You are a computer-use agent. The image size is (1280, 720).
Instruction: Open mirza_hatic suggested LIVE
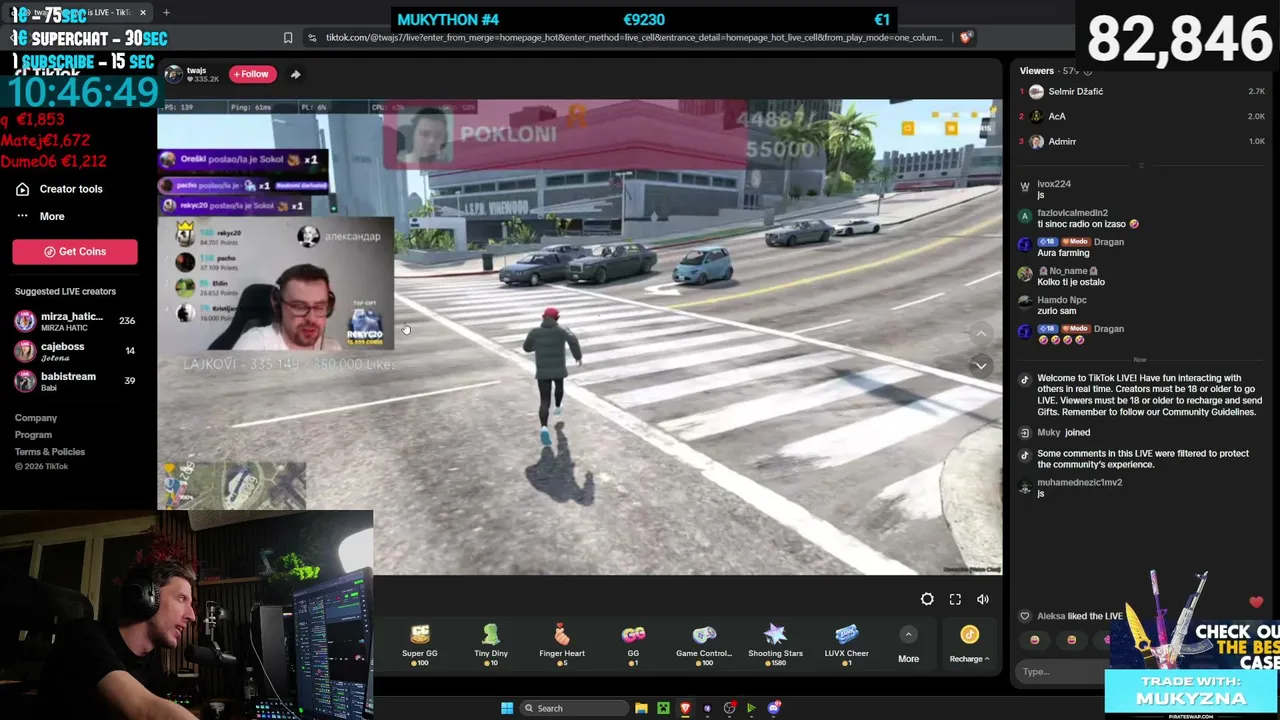pyautogui.click(x=75, y=321)
